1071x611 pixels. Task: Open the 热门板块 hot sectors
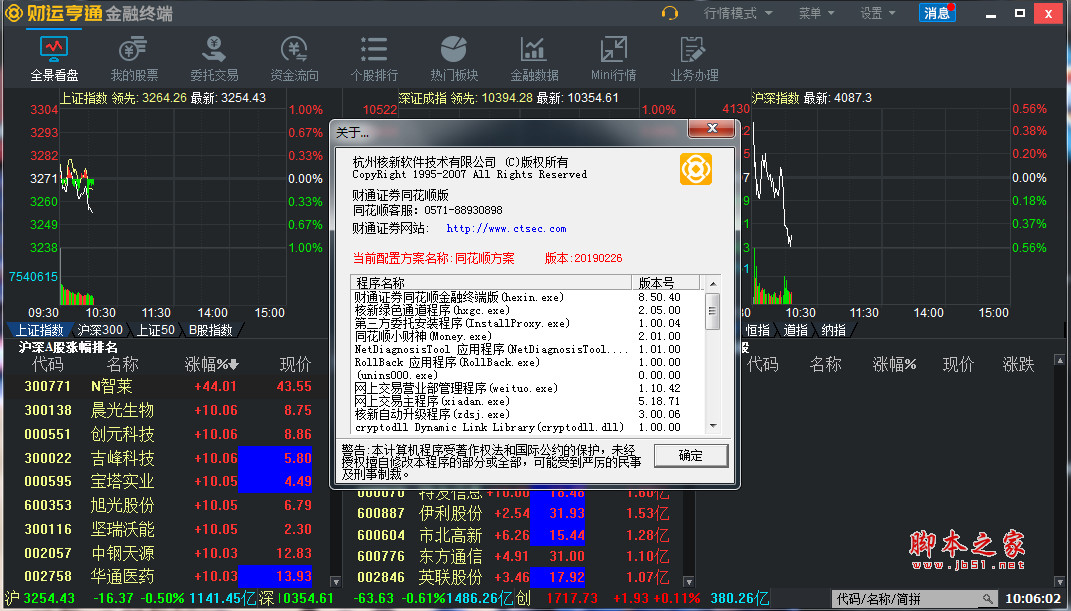(x=454, y=58)
